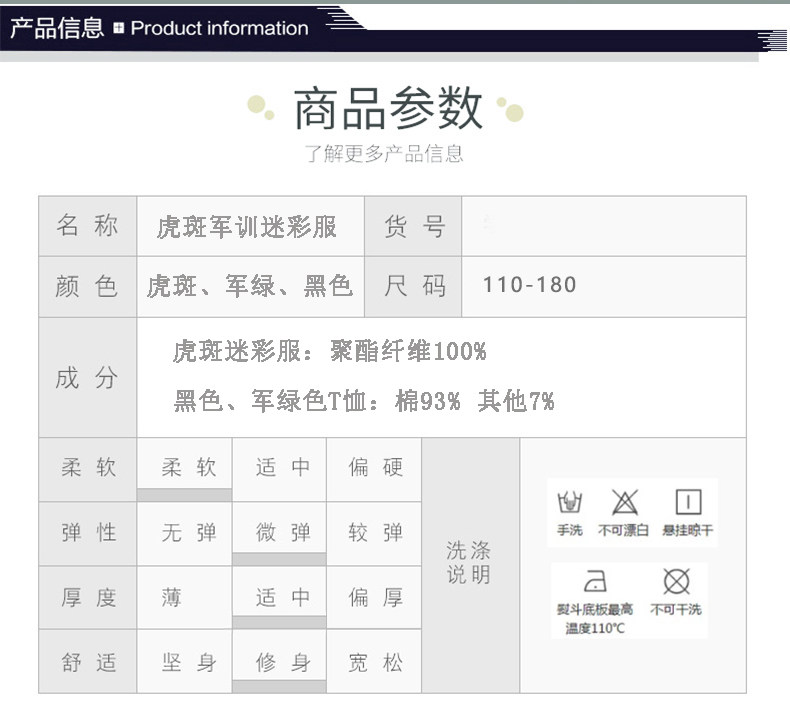790x715 pixels.
Task: Select the 柔软 softness option cell
Action: click(x=184, y=469)
